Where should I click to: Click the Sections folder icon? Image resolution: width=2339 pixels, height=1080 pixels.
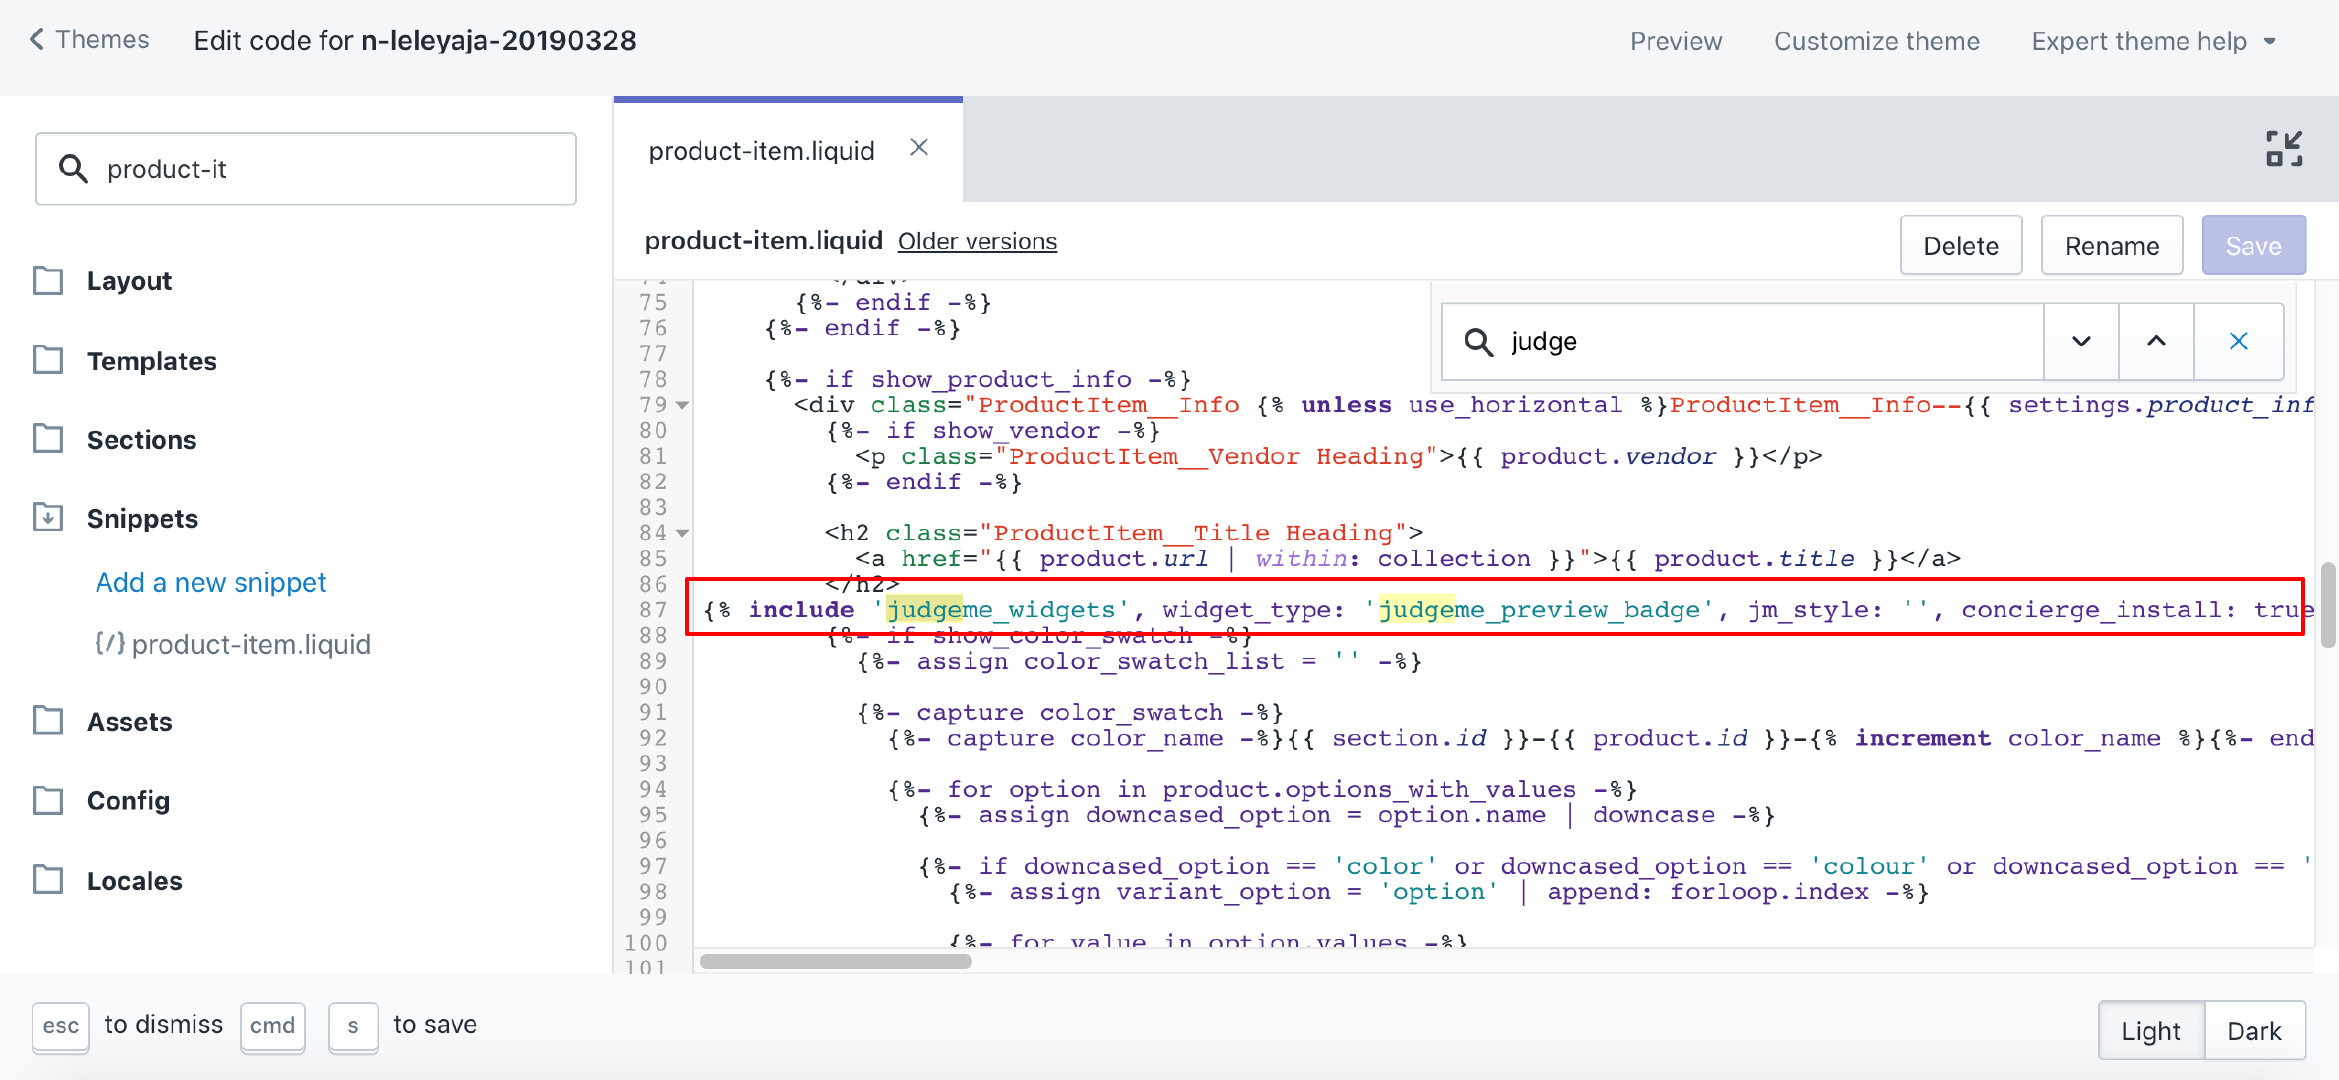(x=48, y=439)
